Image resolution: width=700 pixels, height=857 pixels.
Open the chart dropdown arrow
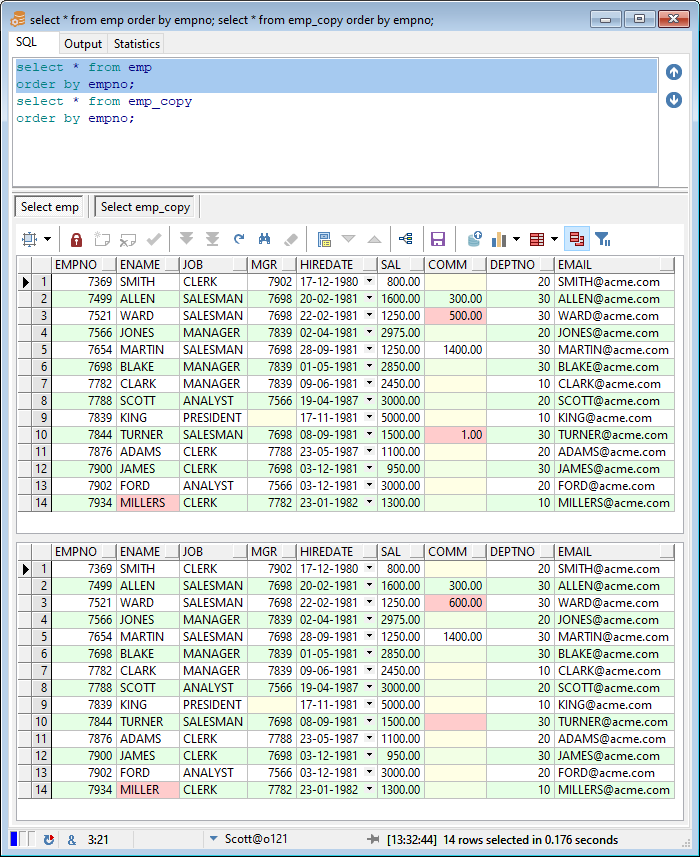click(x=516, y=239)
